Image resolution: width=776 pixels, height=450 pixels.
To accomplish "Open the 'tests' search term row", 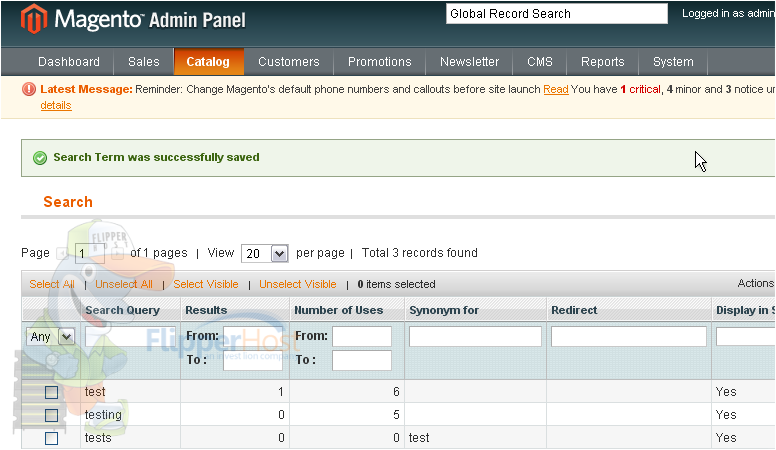I will 98,438.
